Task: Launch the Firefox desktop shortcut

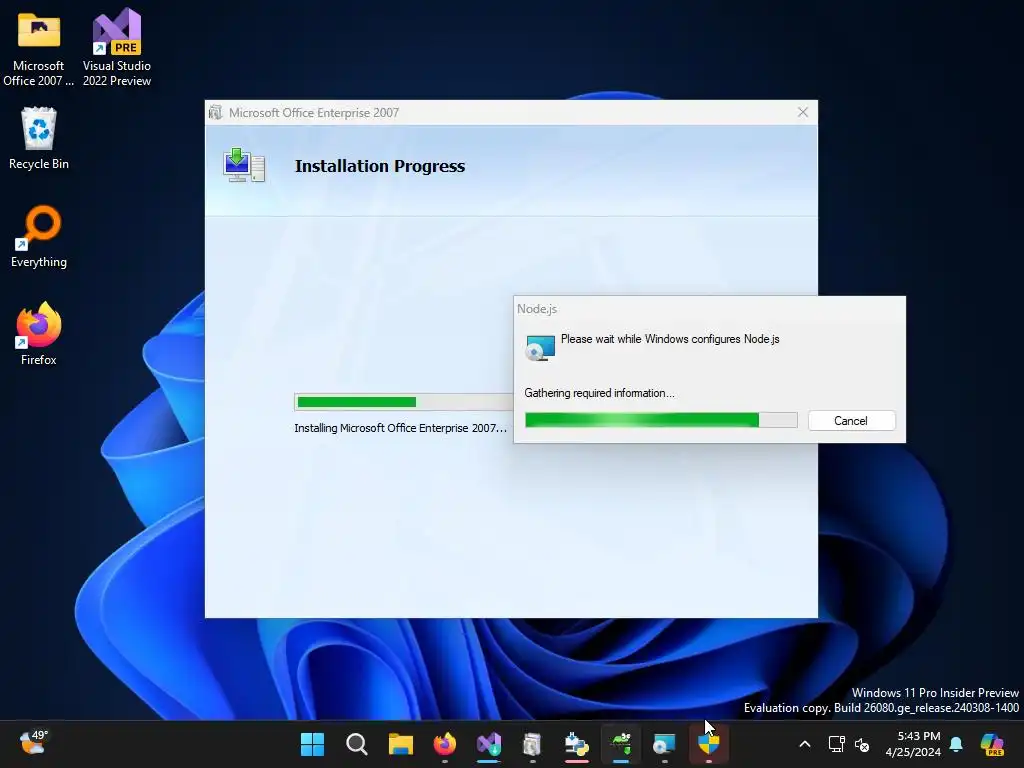Action: 39,334
